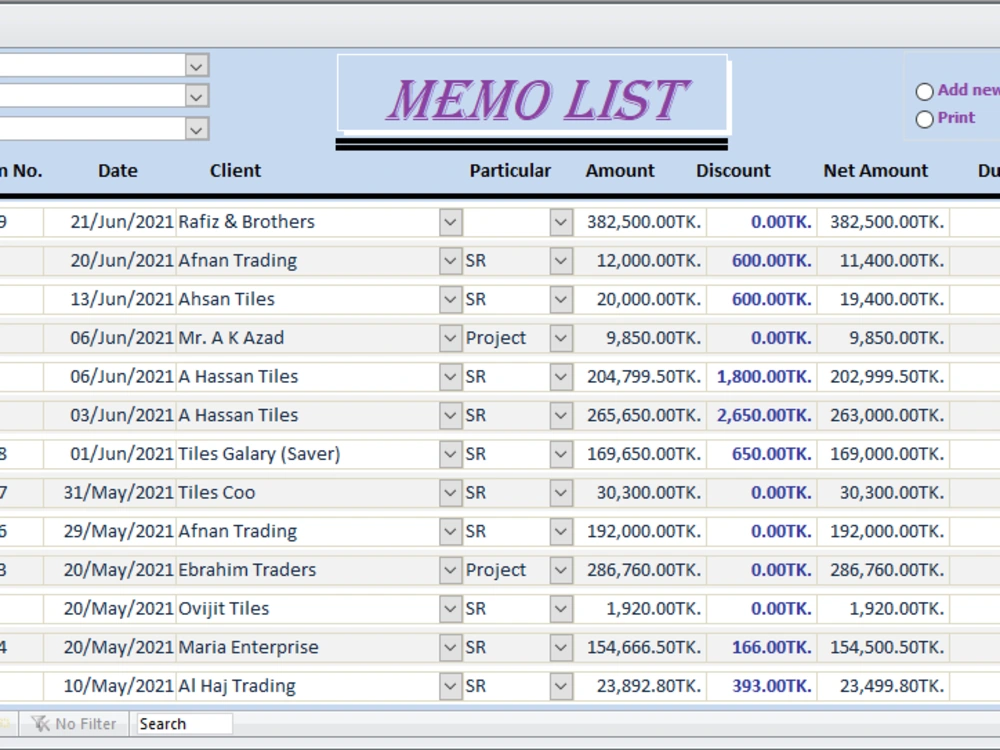Click the Client column header

point(235,171)
